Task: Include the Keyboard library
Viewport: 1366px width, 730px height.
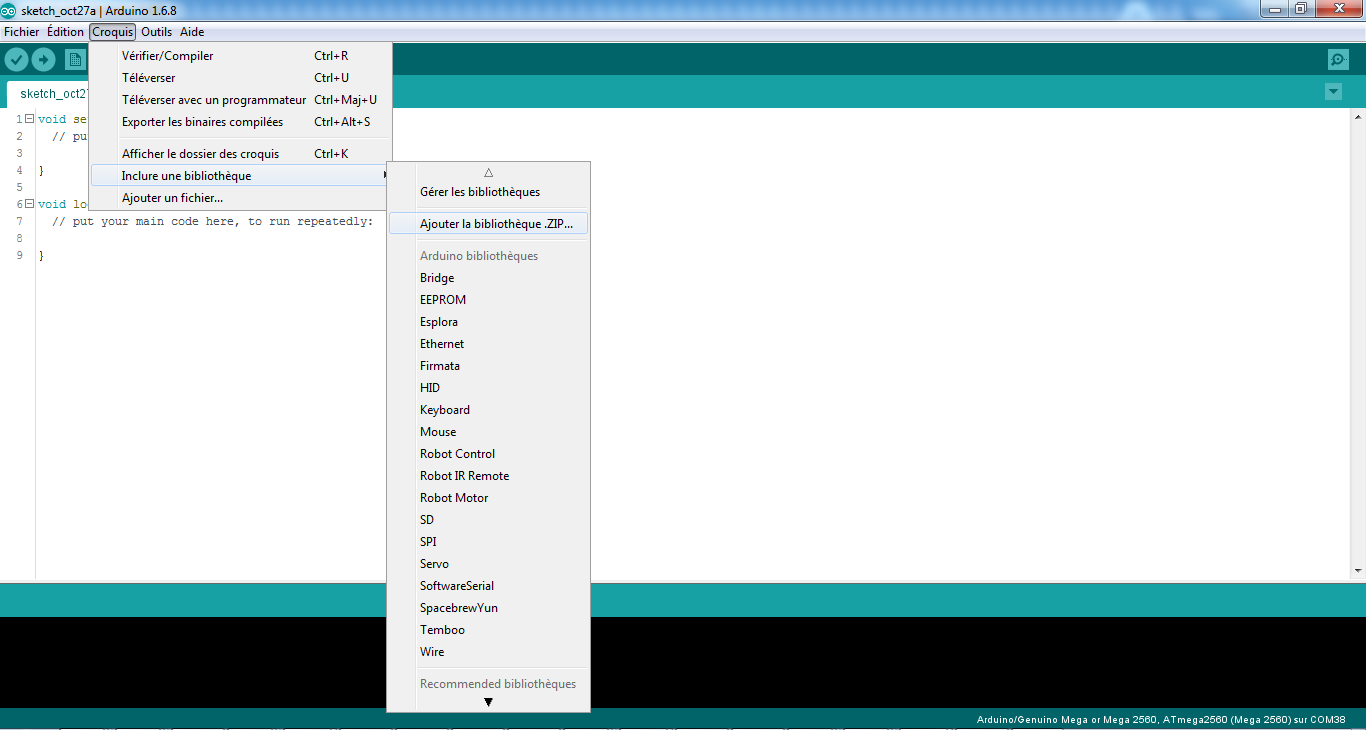Action: pos(488,410)
